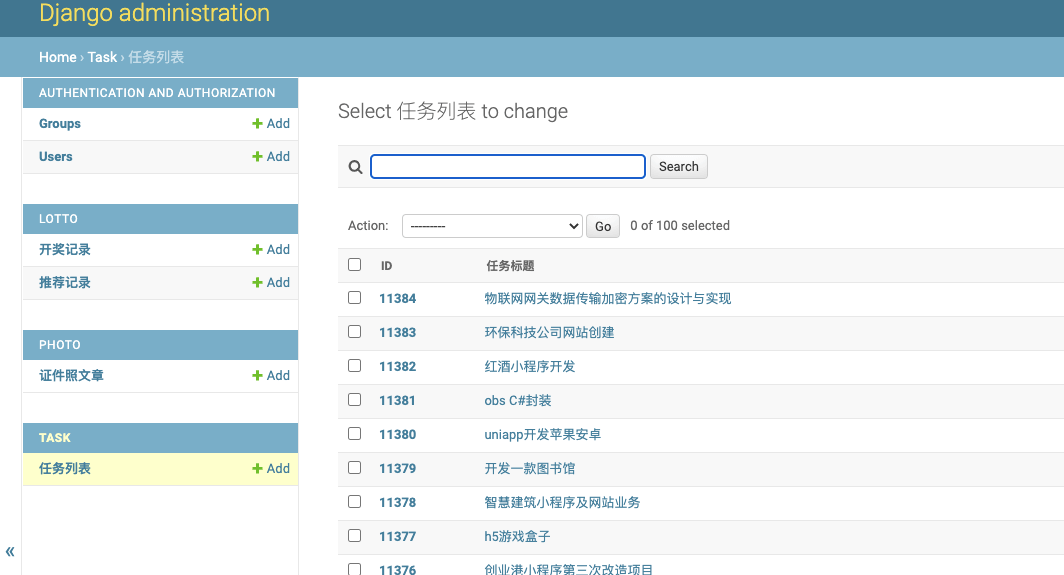This screenshot has width=1064, height=575.
Task: Open Authentication and Authorization section header
Action: [x=157, y=93]
